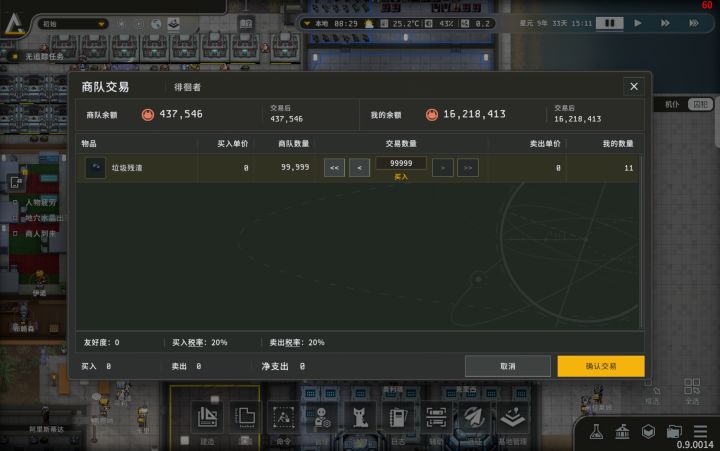This screenshot has height=451, width=720.
Task: Click the << sell-all arrow button
Action: [x=334, y=168]
